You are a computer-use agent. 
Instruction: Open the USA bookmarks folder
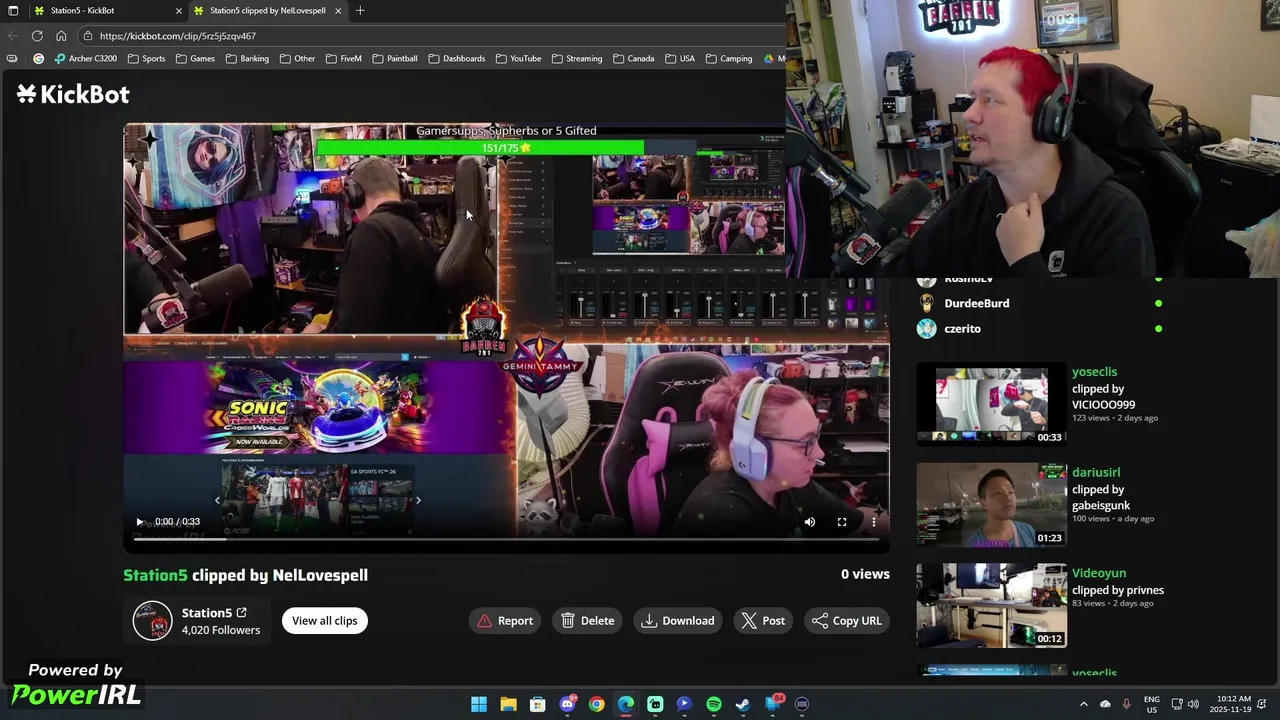tap(679, 59)
